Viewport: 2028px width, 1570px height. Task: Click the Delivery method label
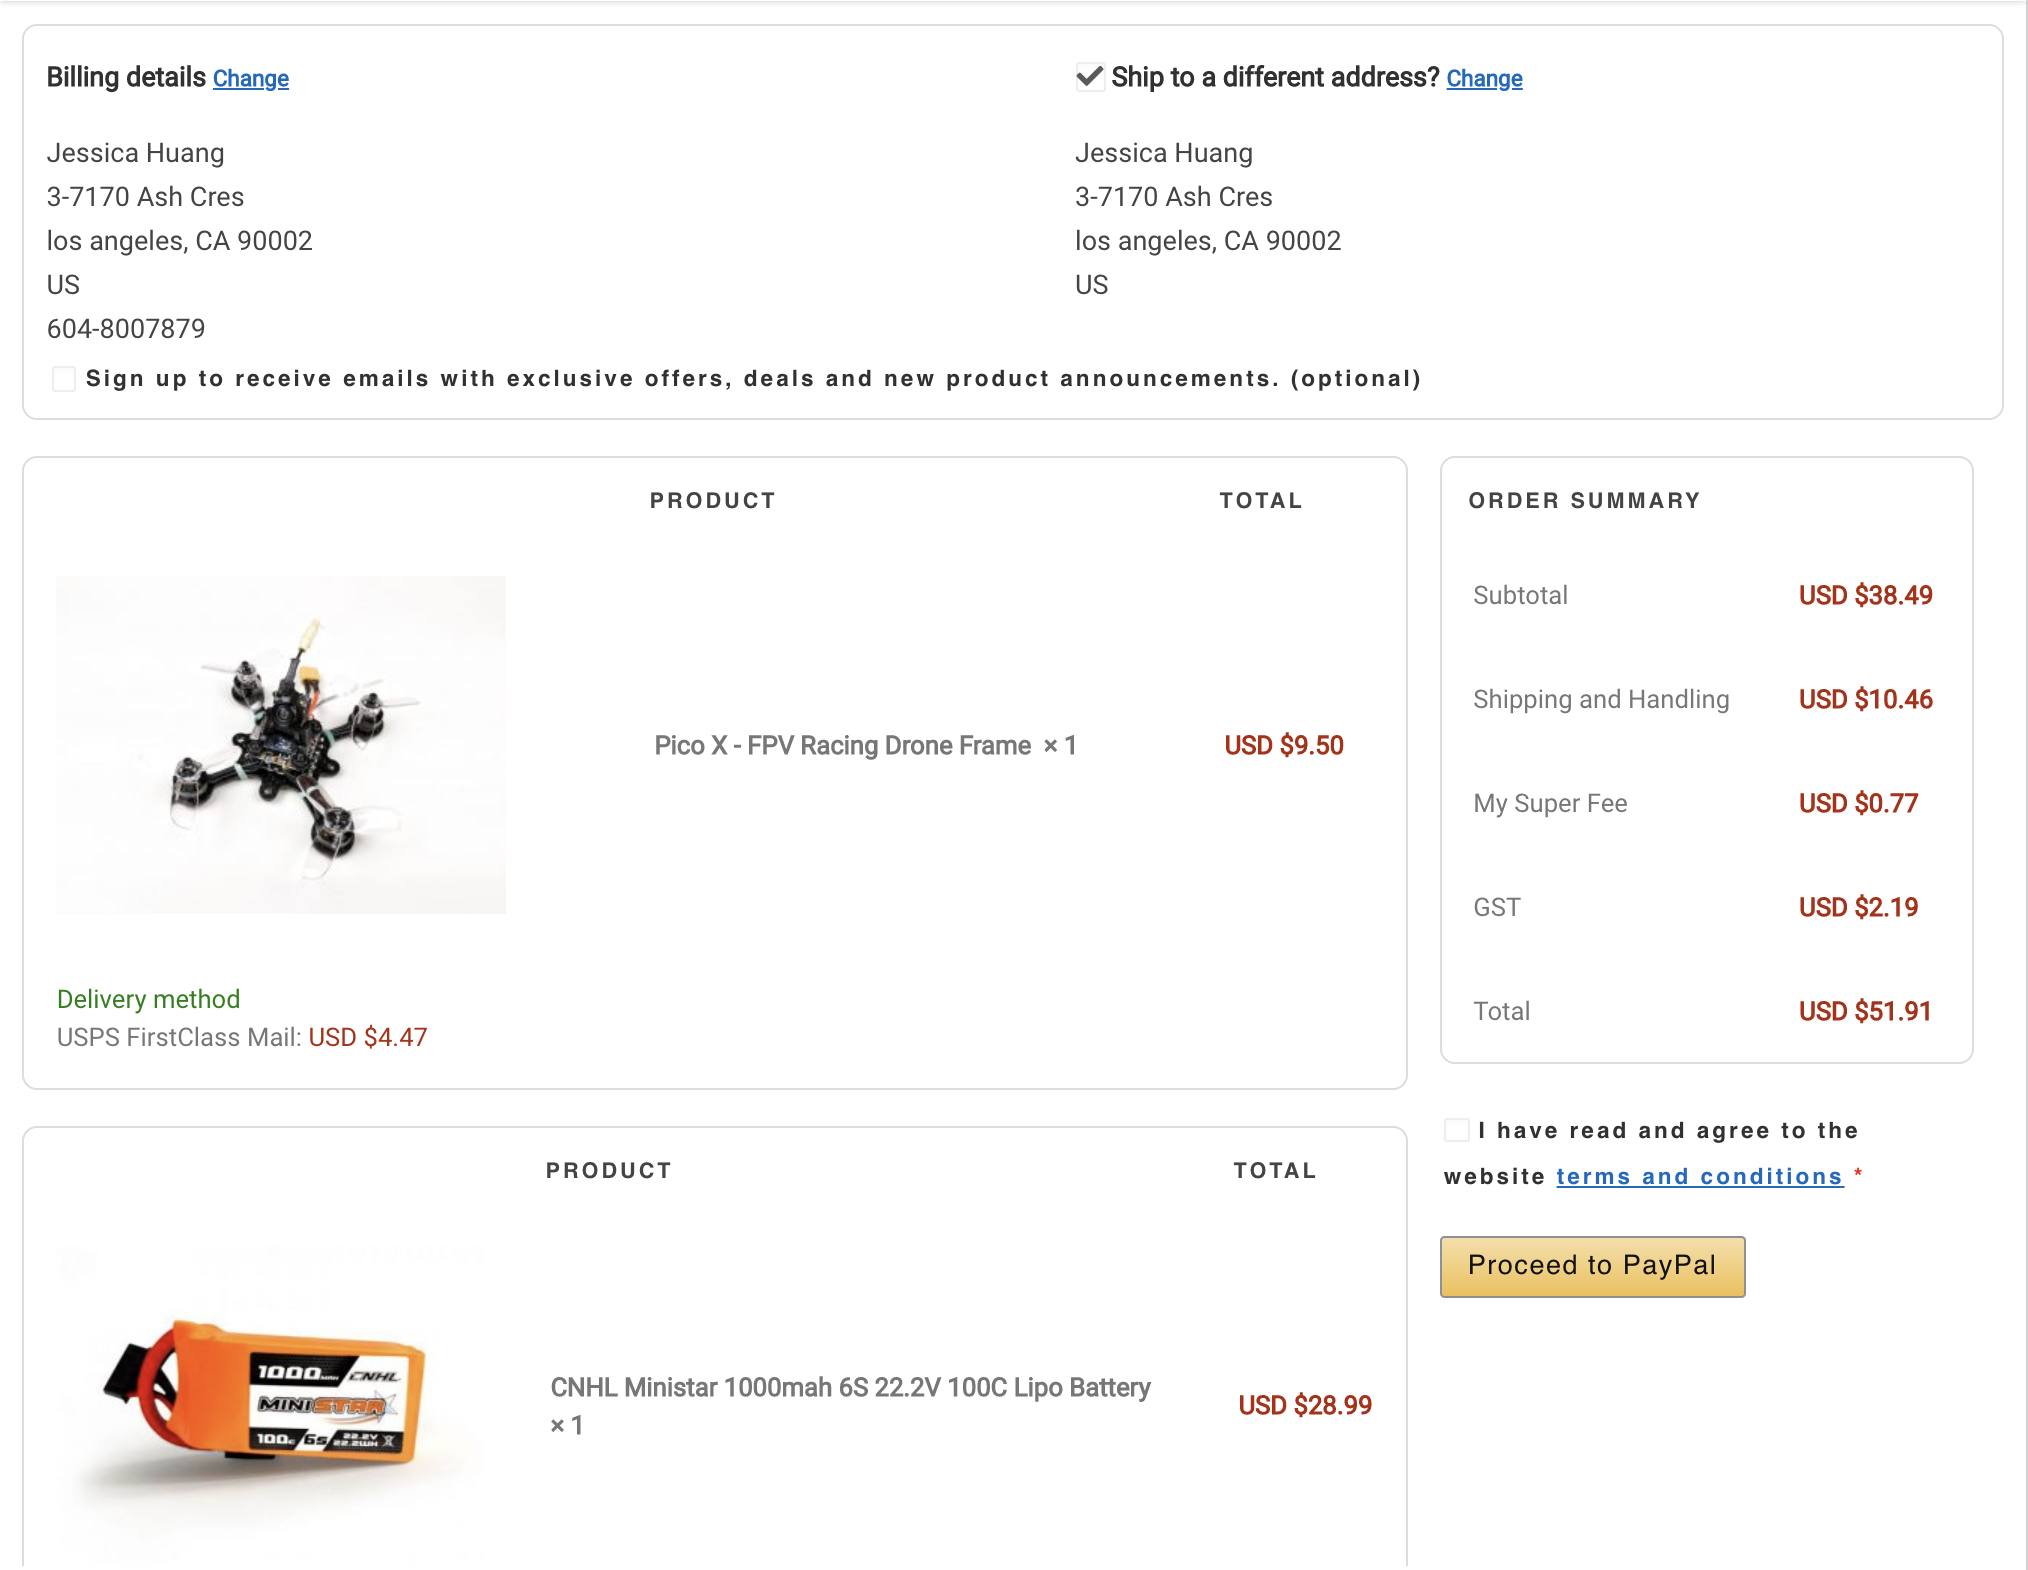[x=149, y=999]
